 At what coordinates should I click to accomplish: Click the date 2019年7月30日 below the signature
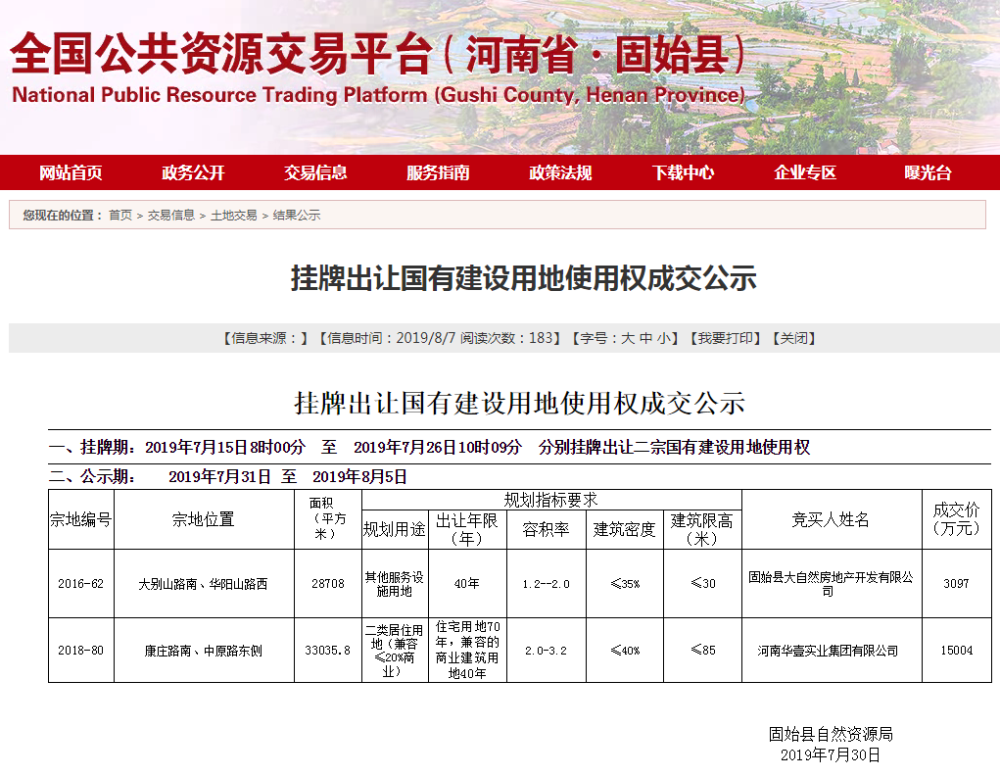click(830, 755)
